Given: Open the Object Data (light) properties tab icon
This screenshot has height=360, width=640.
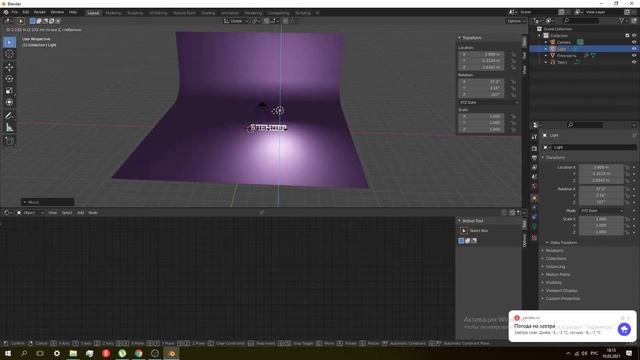Looking at the screenshot, I should [x=534, y=226].
